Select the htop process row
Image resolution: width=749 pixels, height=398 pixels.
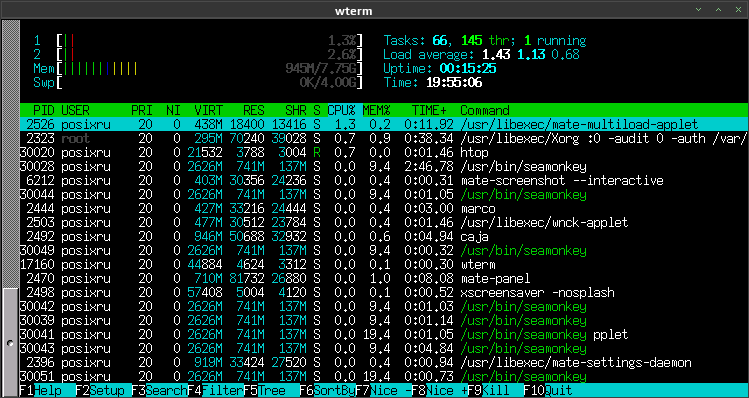384,152
